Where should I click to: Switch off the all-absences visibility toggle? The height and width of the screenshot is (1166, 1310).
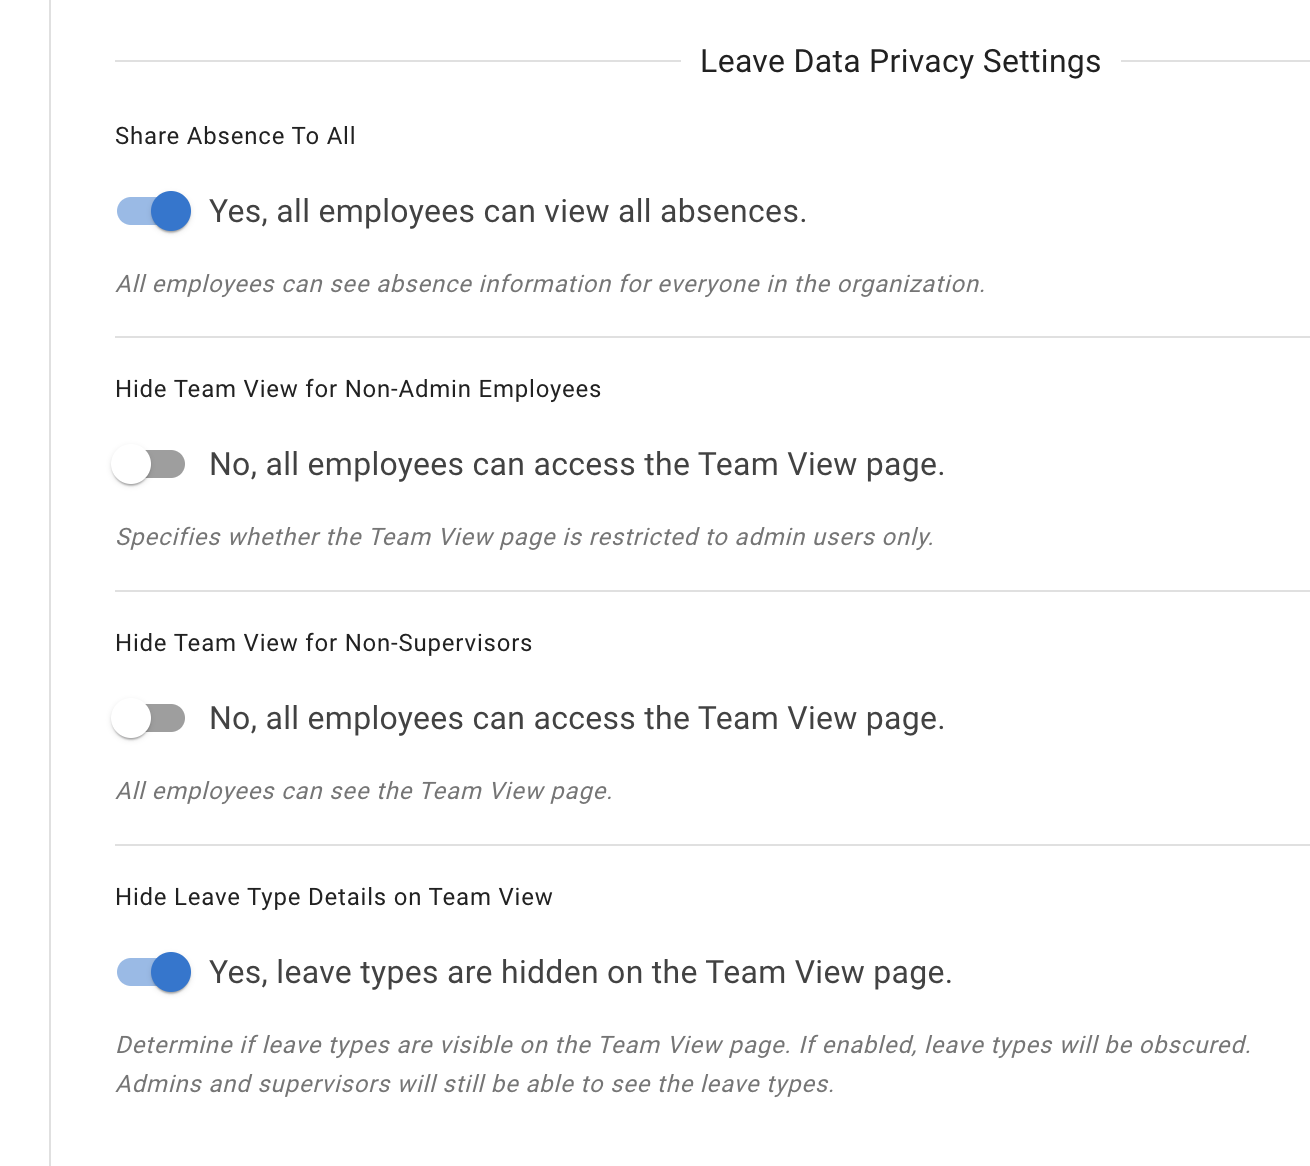click(152, 211)
